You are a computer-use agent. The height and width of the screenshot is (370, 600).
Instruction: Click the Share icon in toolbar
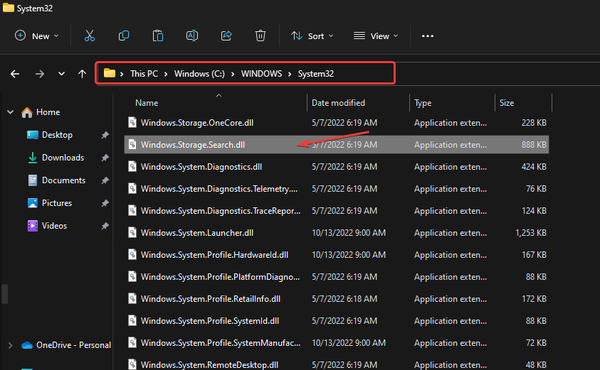[x=226, y=36]
